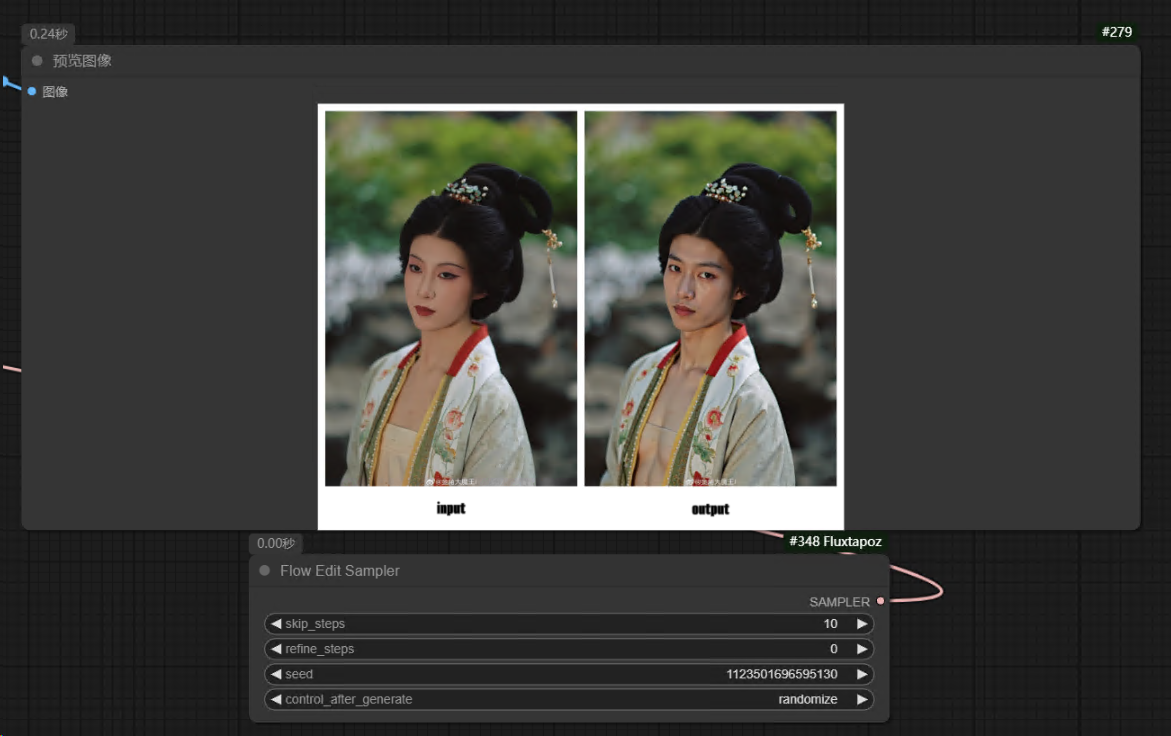Click the pink SAMPLER output port
This screenshot has height=736, width=1171.
click(880, 601)
